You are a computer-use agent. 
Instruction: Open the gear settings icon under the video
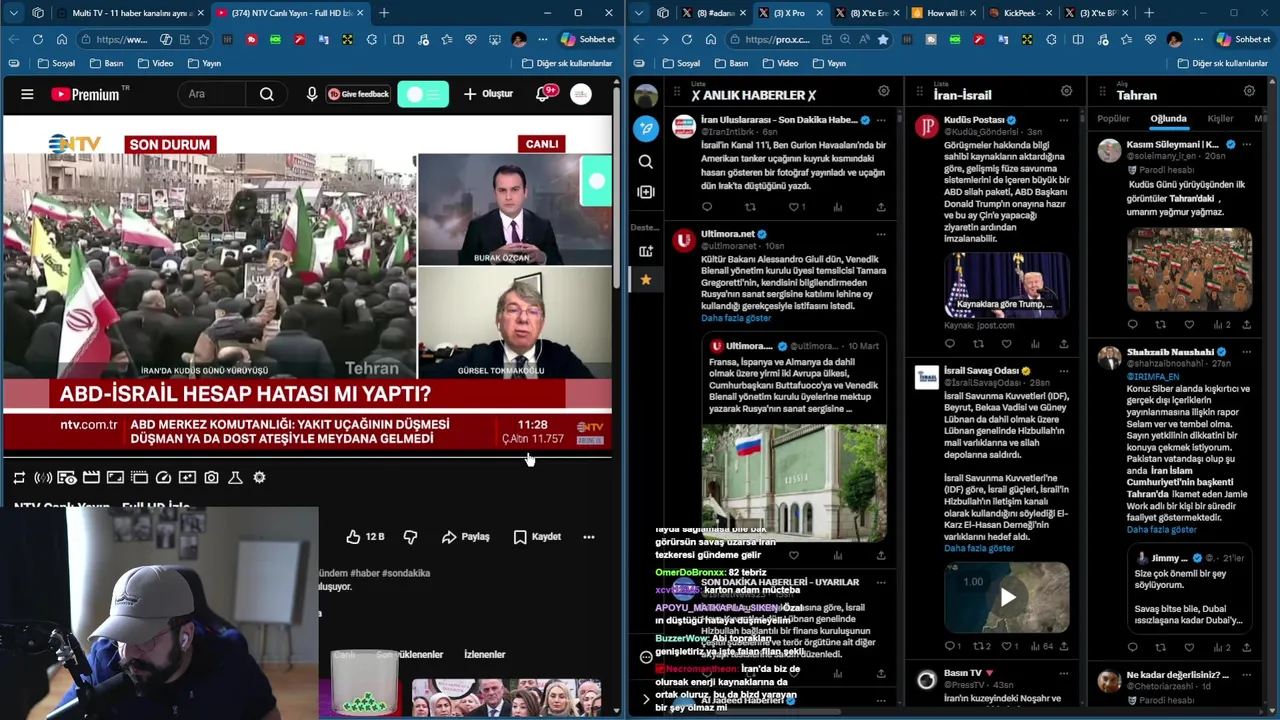tap(259, 478)
